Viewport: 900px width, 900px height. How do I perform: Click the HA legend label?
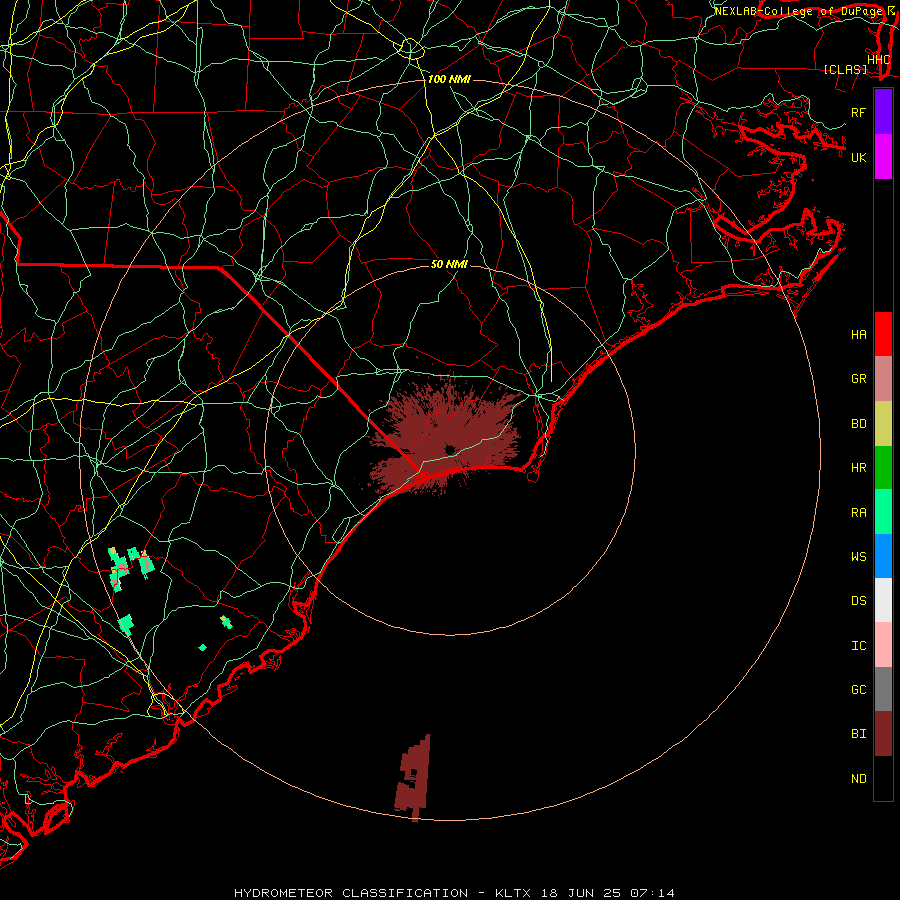[x=859, y=335]
